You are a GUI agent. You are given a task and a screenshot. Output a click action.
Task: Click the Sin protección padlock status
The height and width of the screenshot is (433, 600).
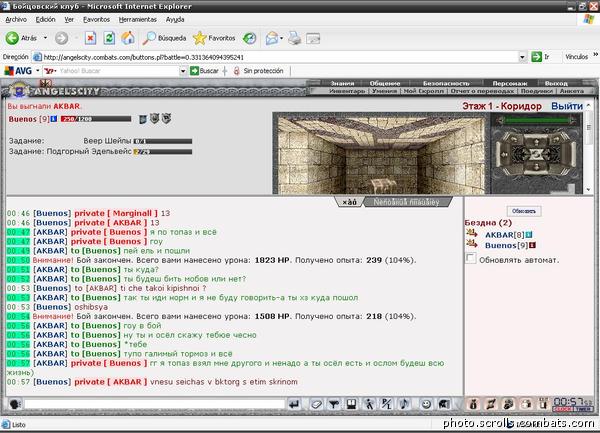(x=258, y=71)
